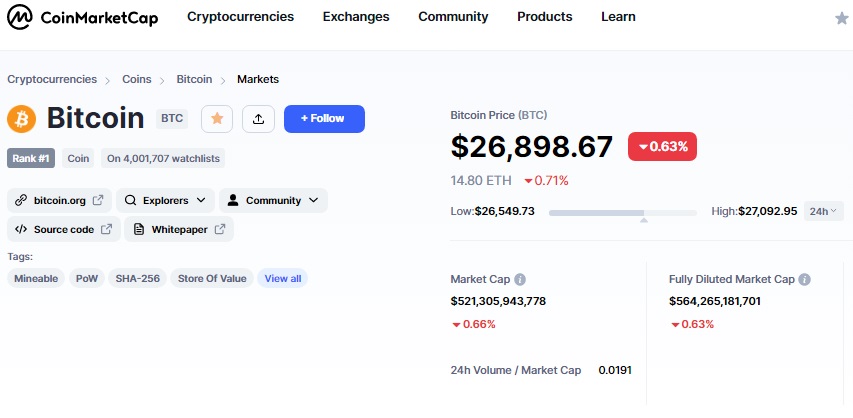Click the CoinMarketCap logo
The width and height of the screenshot is (853, 418).
coord(83,17)
